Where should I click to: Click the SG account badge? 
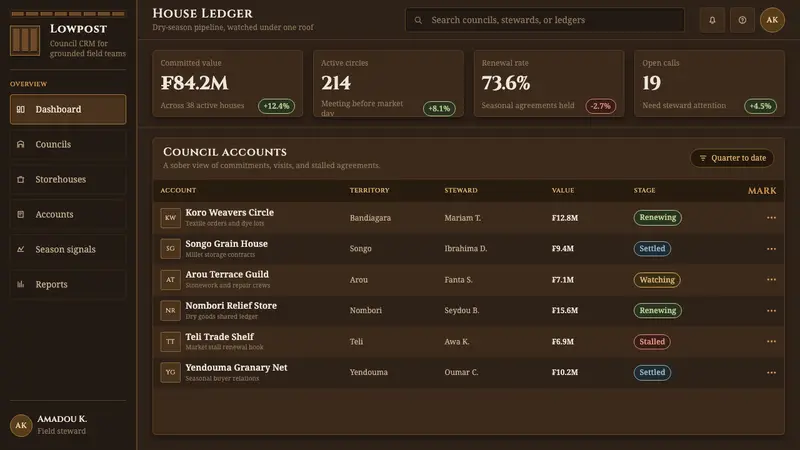click(x=170, y=248)
